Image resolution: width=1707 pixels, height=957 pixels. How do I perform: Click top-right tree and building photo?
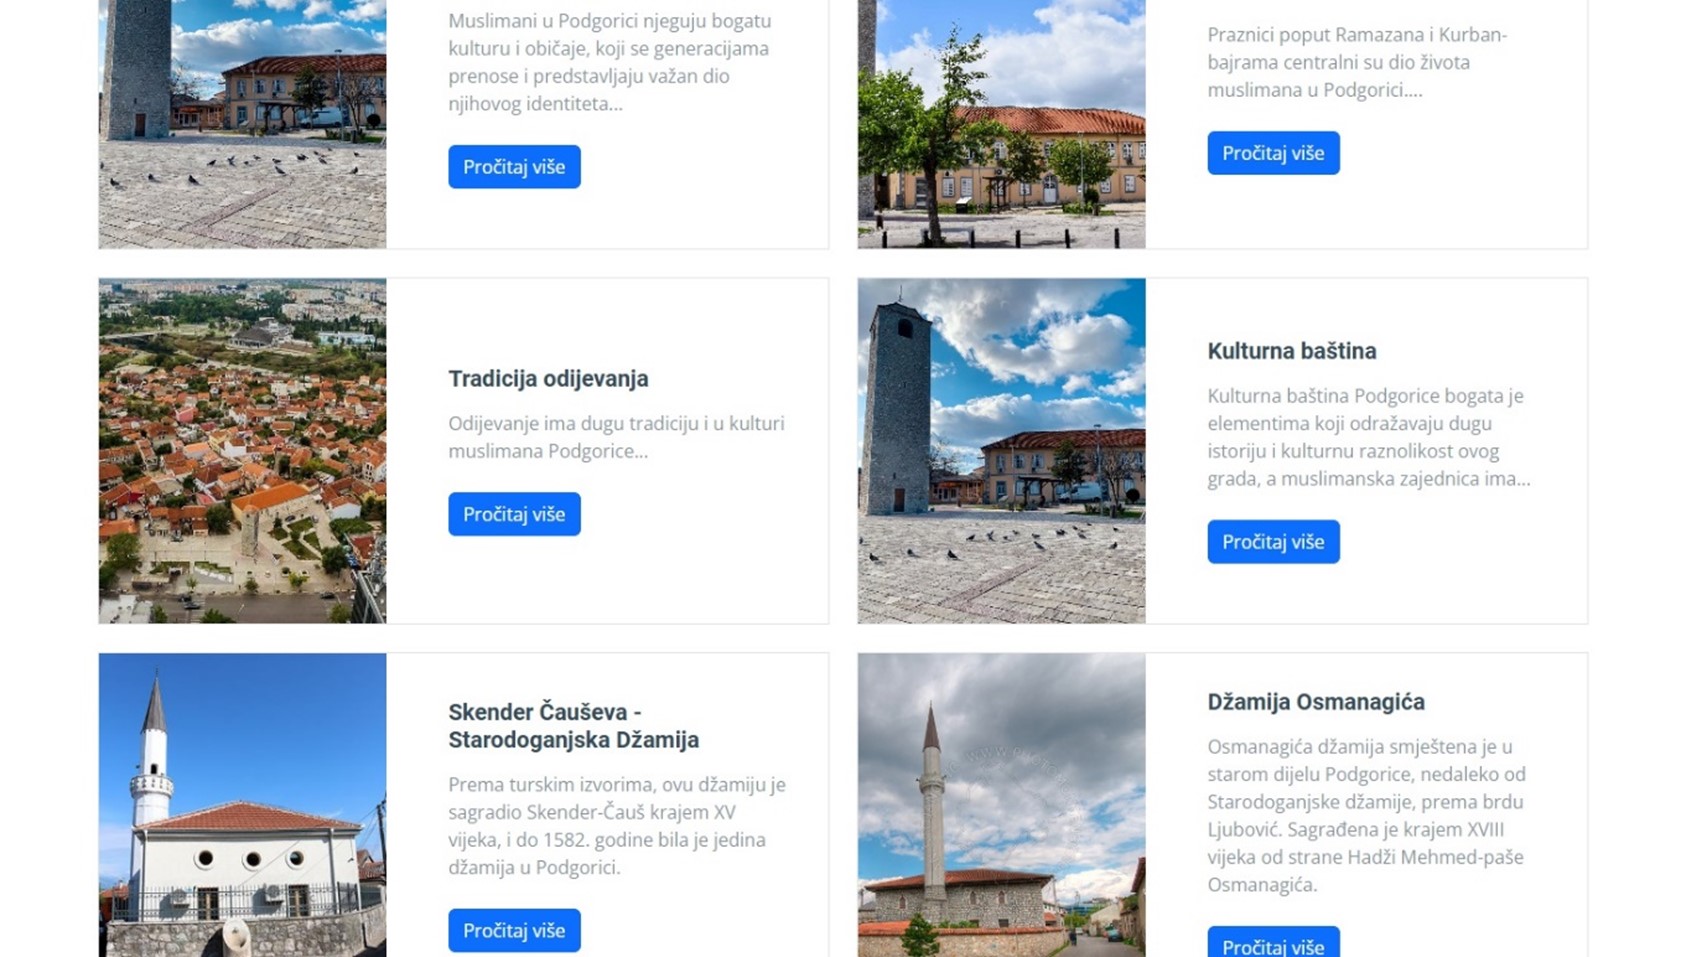(1001, 124)
